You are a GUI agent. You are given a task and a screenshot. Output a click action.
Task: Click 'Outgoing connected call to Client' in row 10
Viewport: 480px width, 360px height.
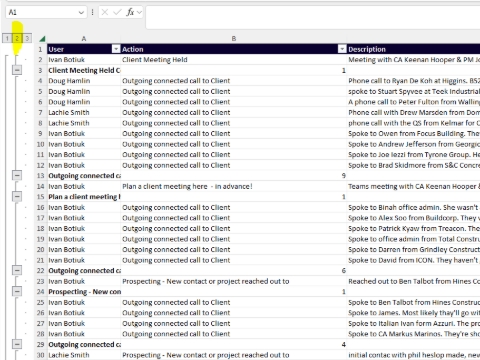(x=234, y=144)
